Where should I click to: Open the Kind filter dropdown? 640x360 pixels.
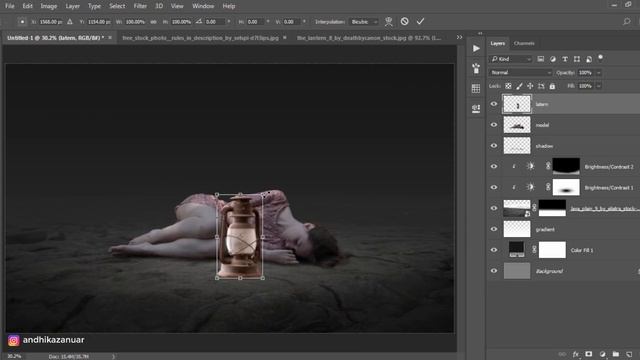511,59
